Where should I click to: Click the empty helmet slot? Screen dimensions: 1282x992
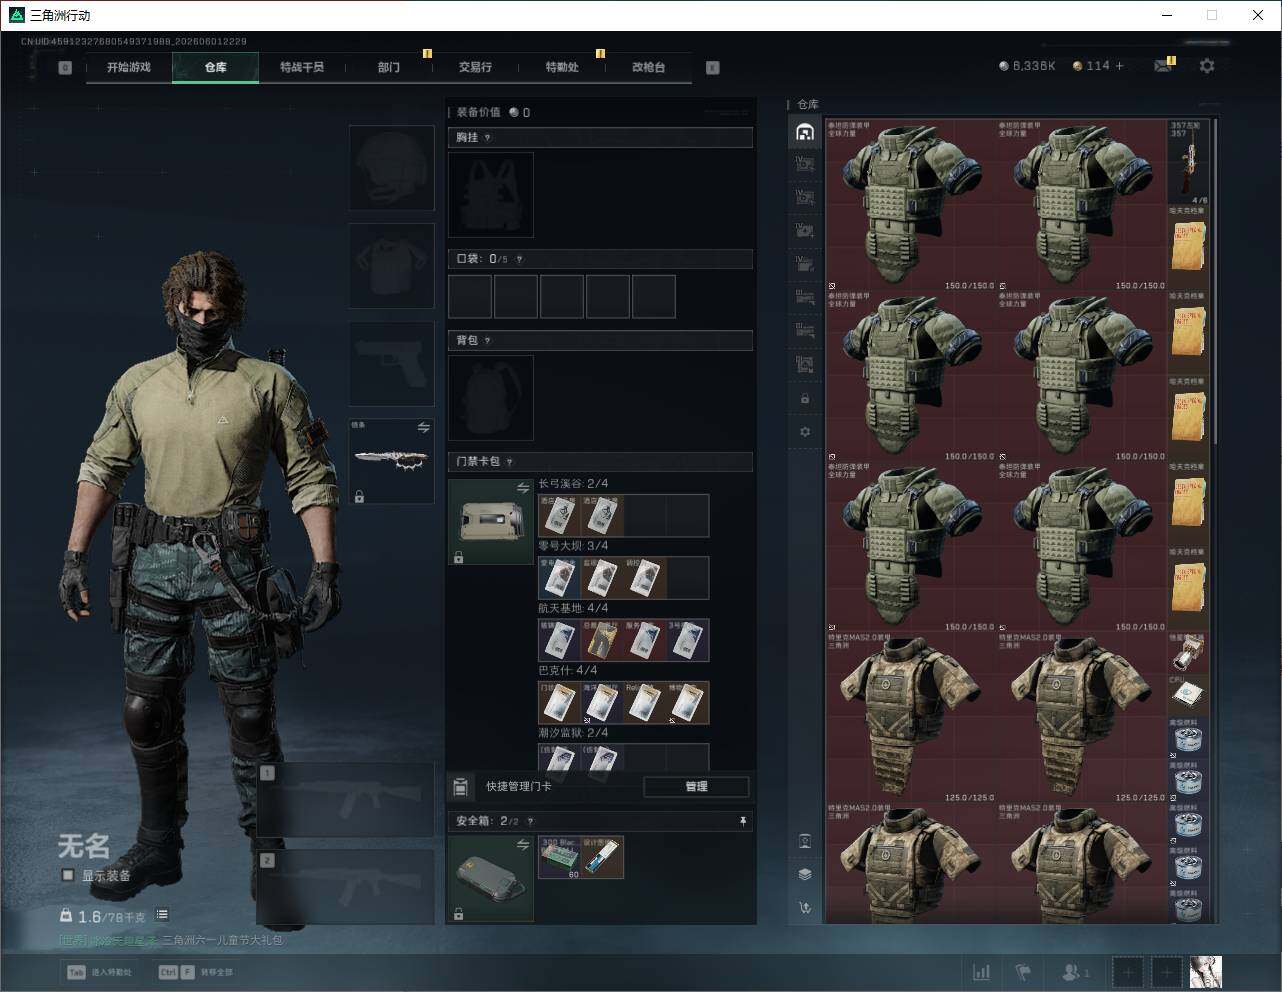(391, 168)
